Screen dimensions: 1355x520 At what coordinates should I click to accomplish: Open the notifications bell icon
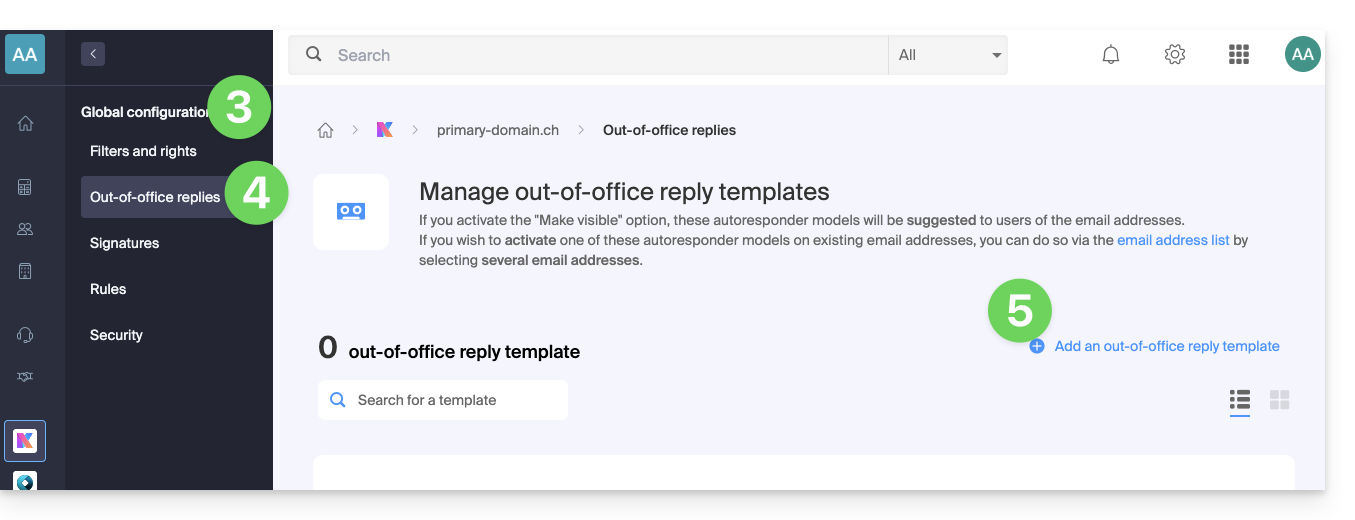pos(1110,55)
